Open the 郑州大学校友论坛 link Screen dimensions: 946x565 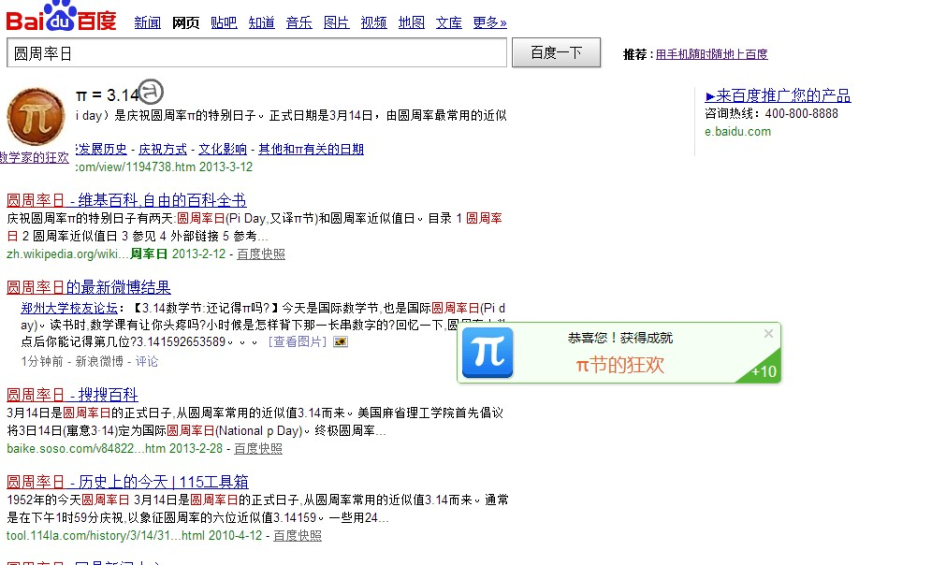69,308
